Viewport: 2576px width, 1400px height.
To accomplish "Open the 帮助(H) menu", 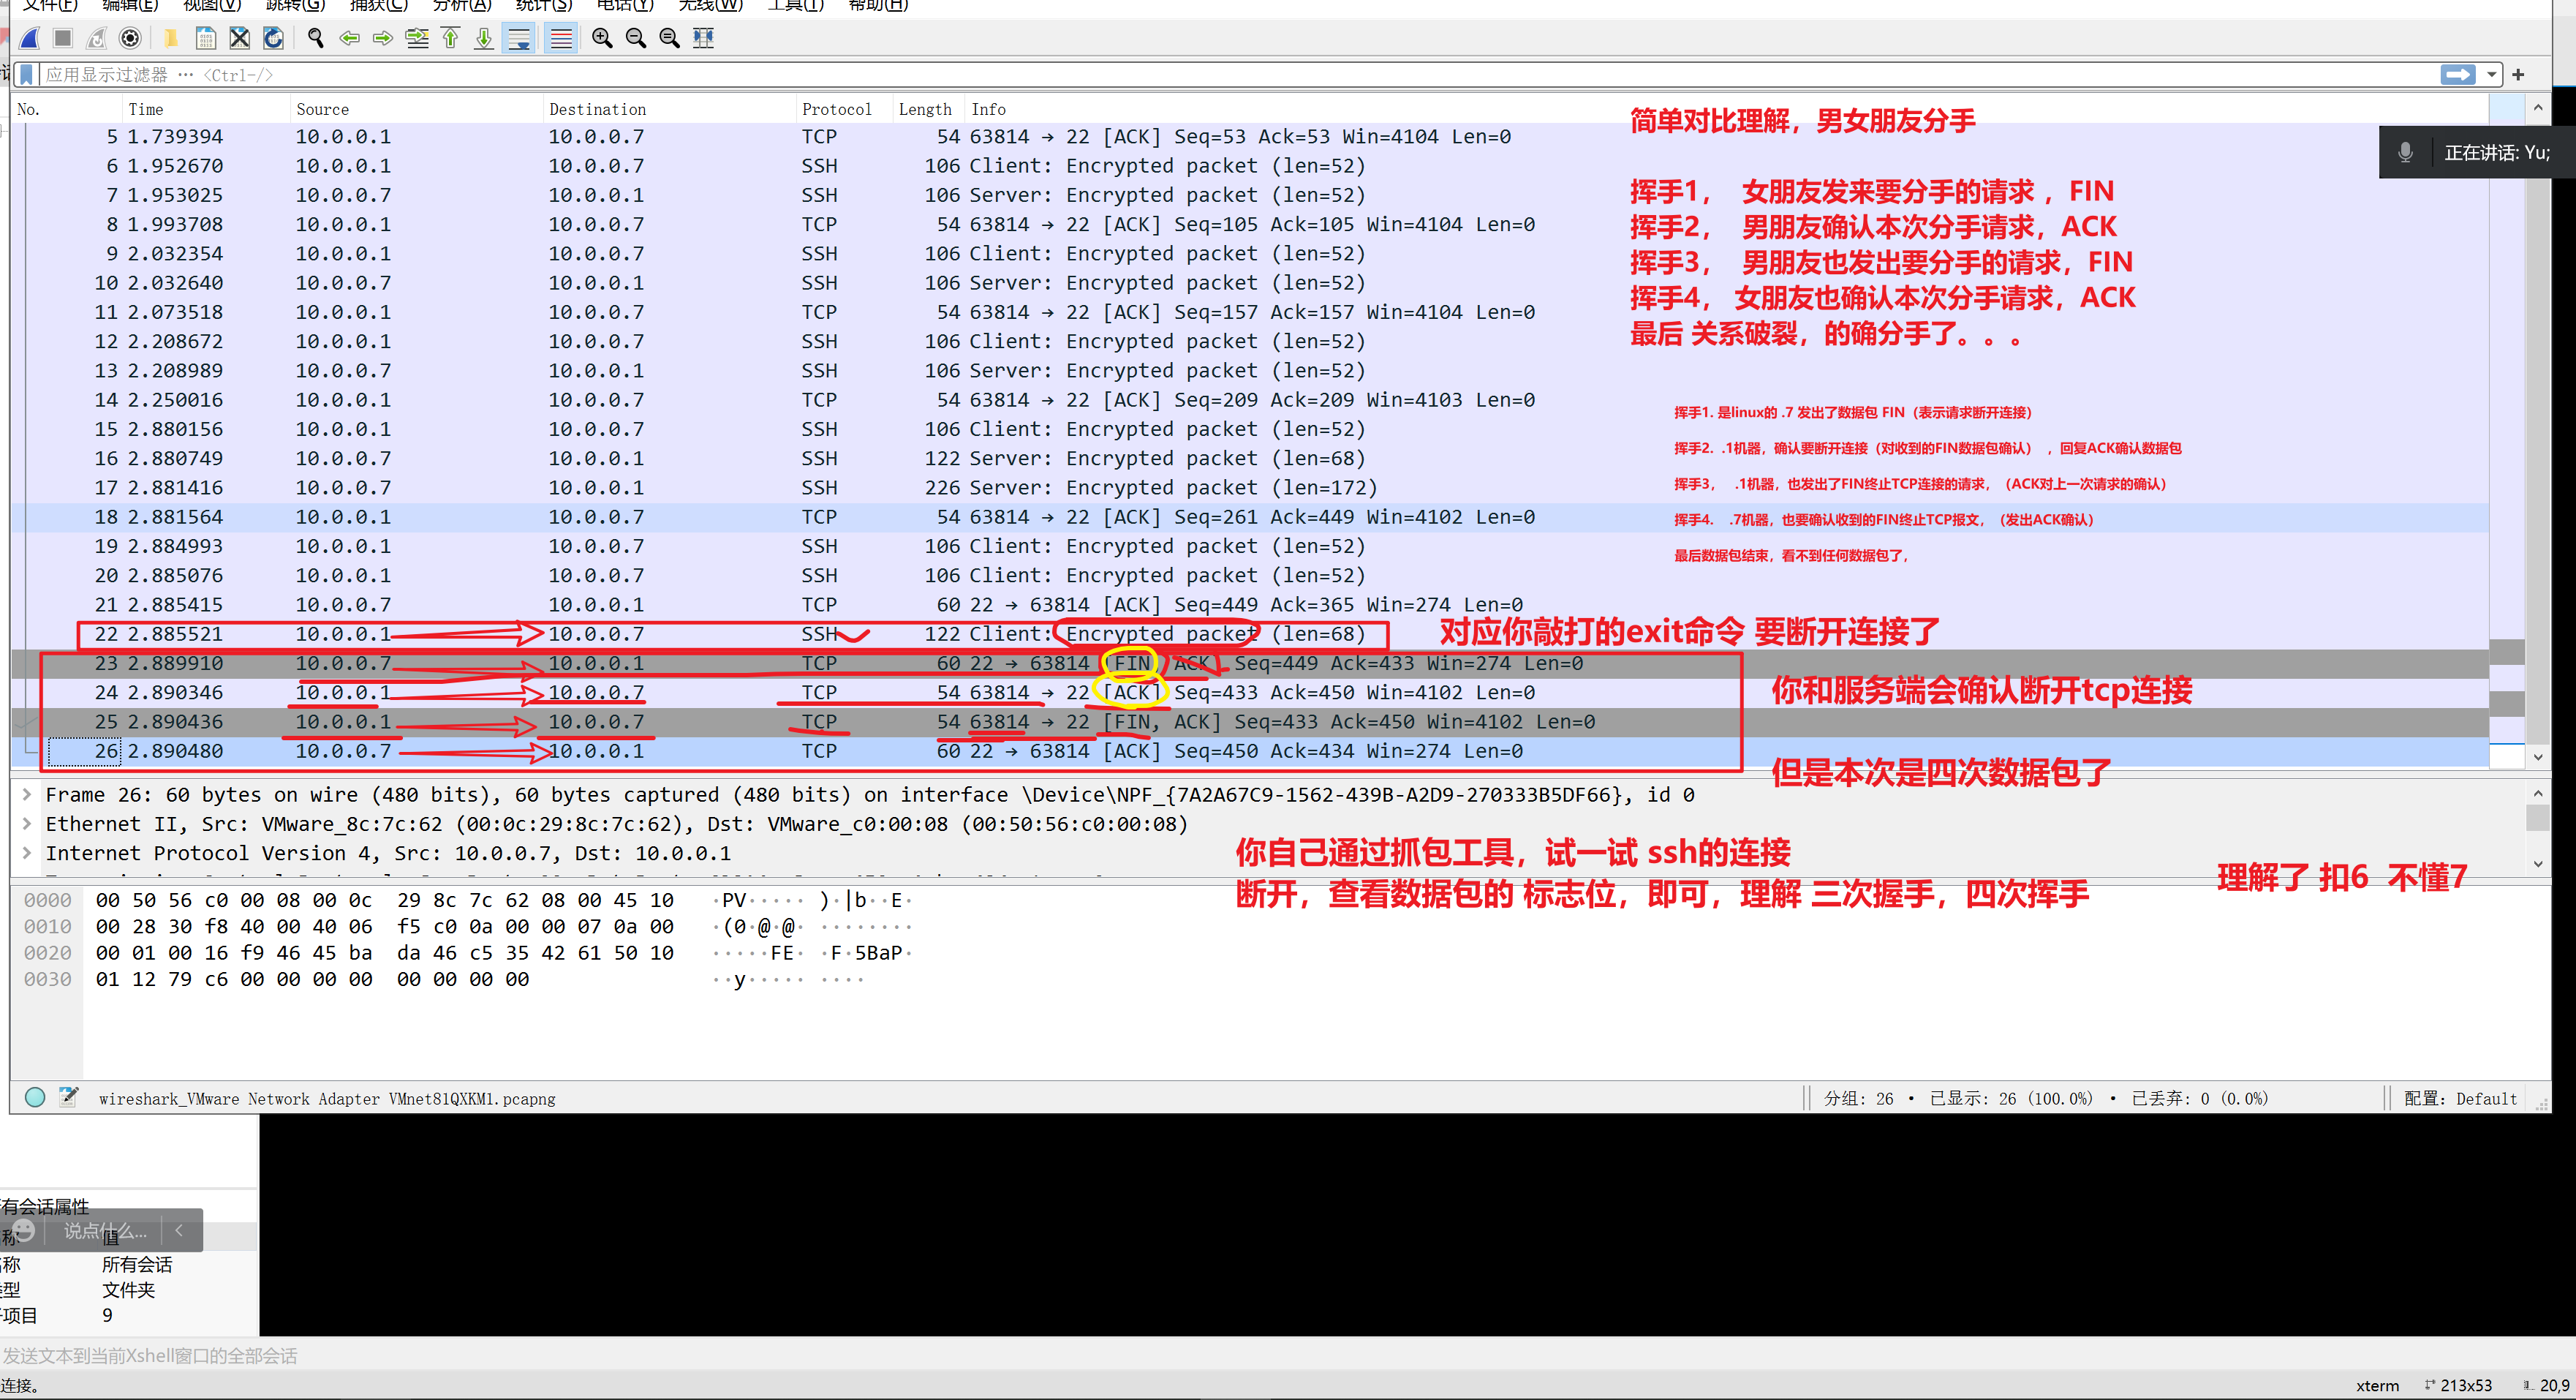I will [878, 5].
